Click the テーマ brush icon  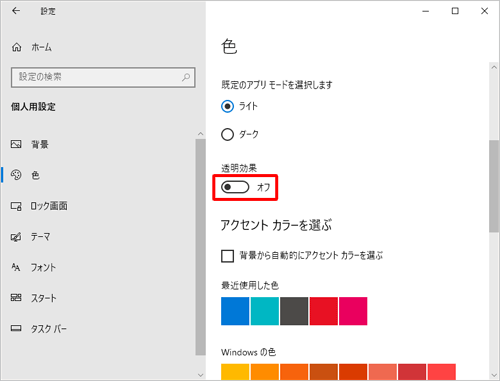(x=16, y=237)
